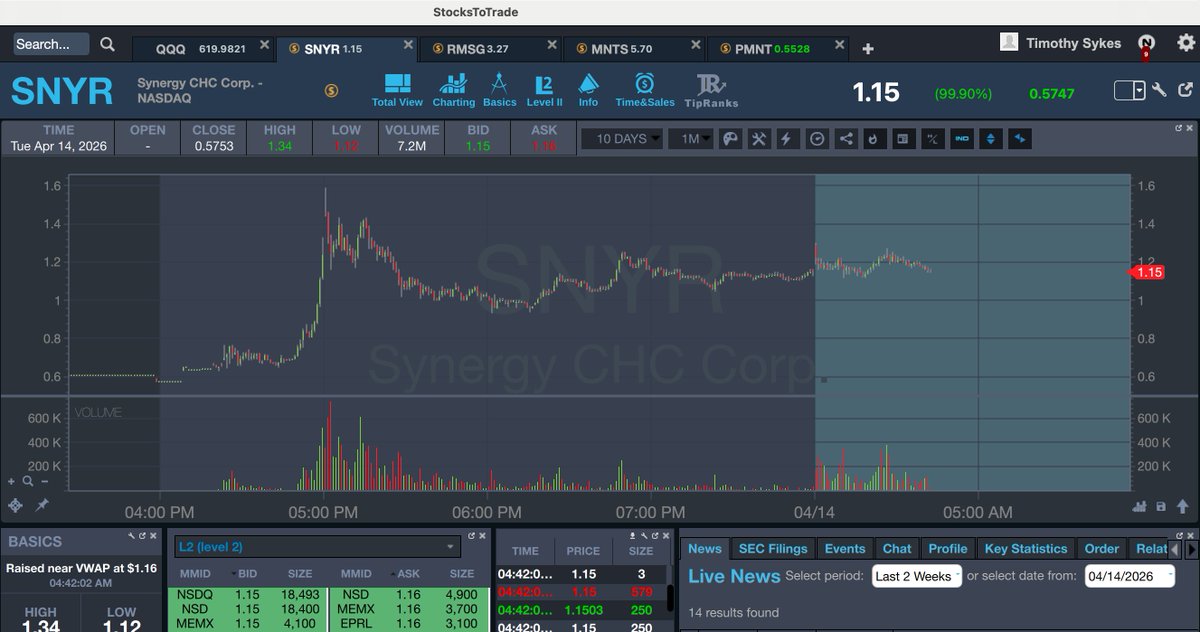
Task: Click the lightning bolt chart icon
Action: [x=786, y=139]
